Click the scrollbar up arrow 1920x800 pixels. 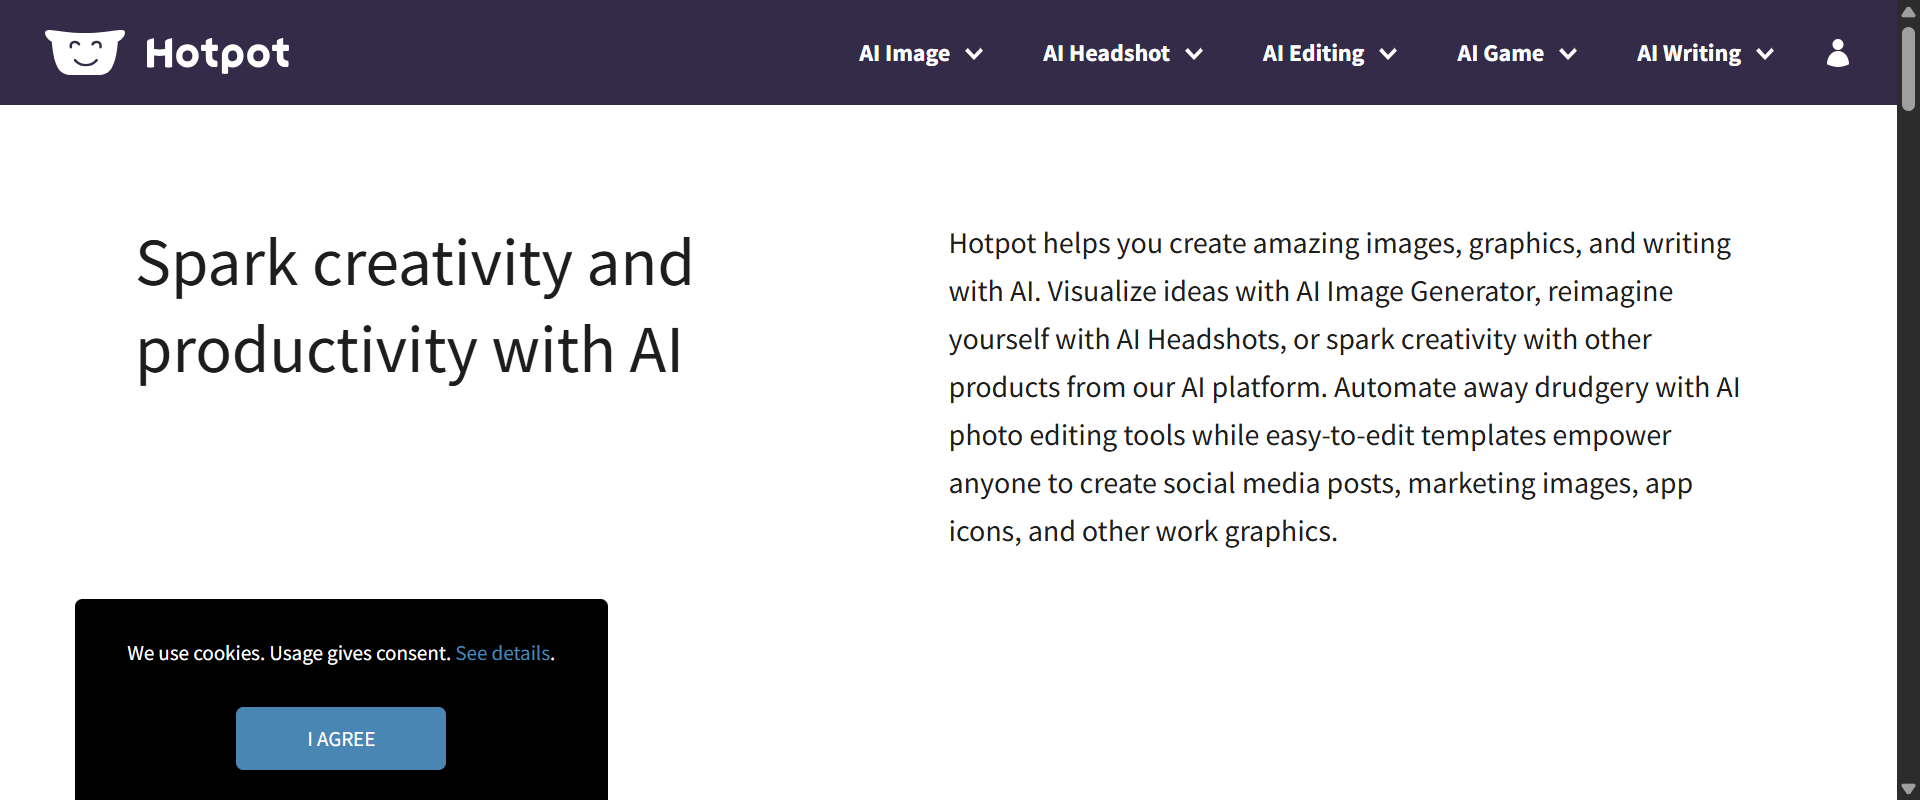[x=1908, y=11]
